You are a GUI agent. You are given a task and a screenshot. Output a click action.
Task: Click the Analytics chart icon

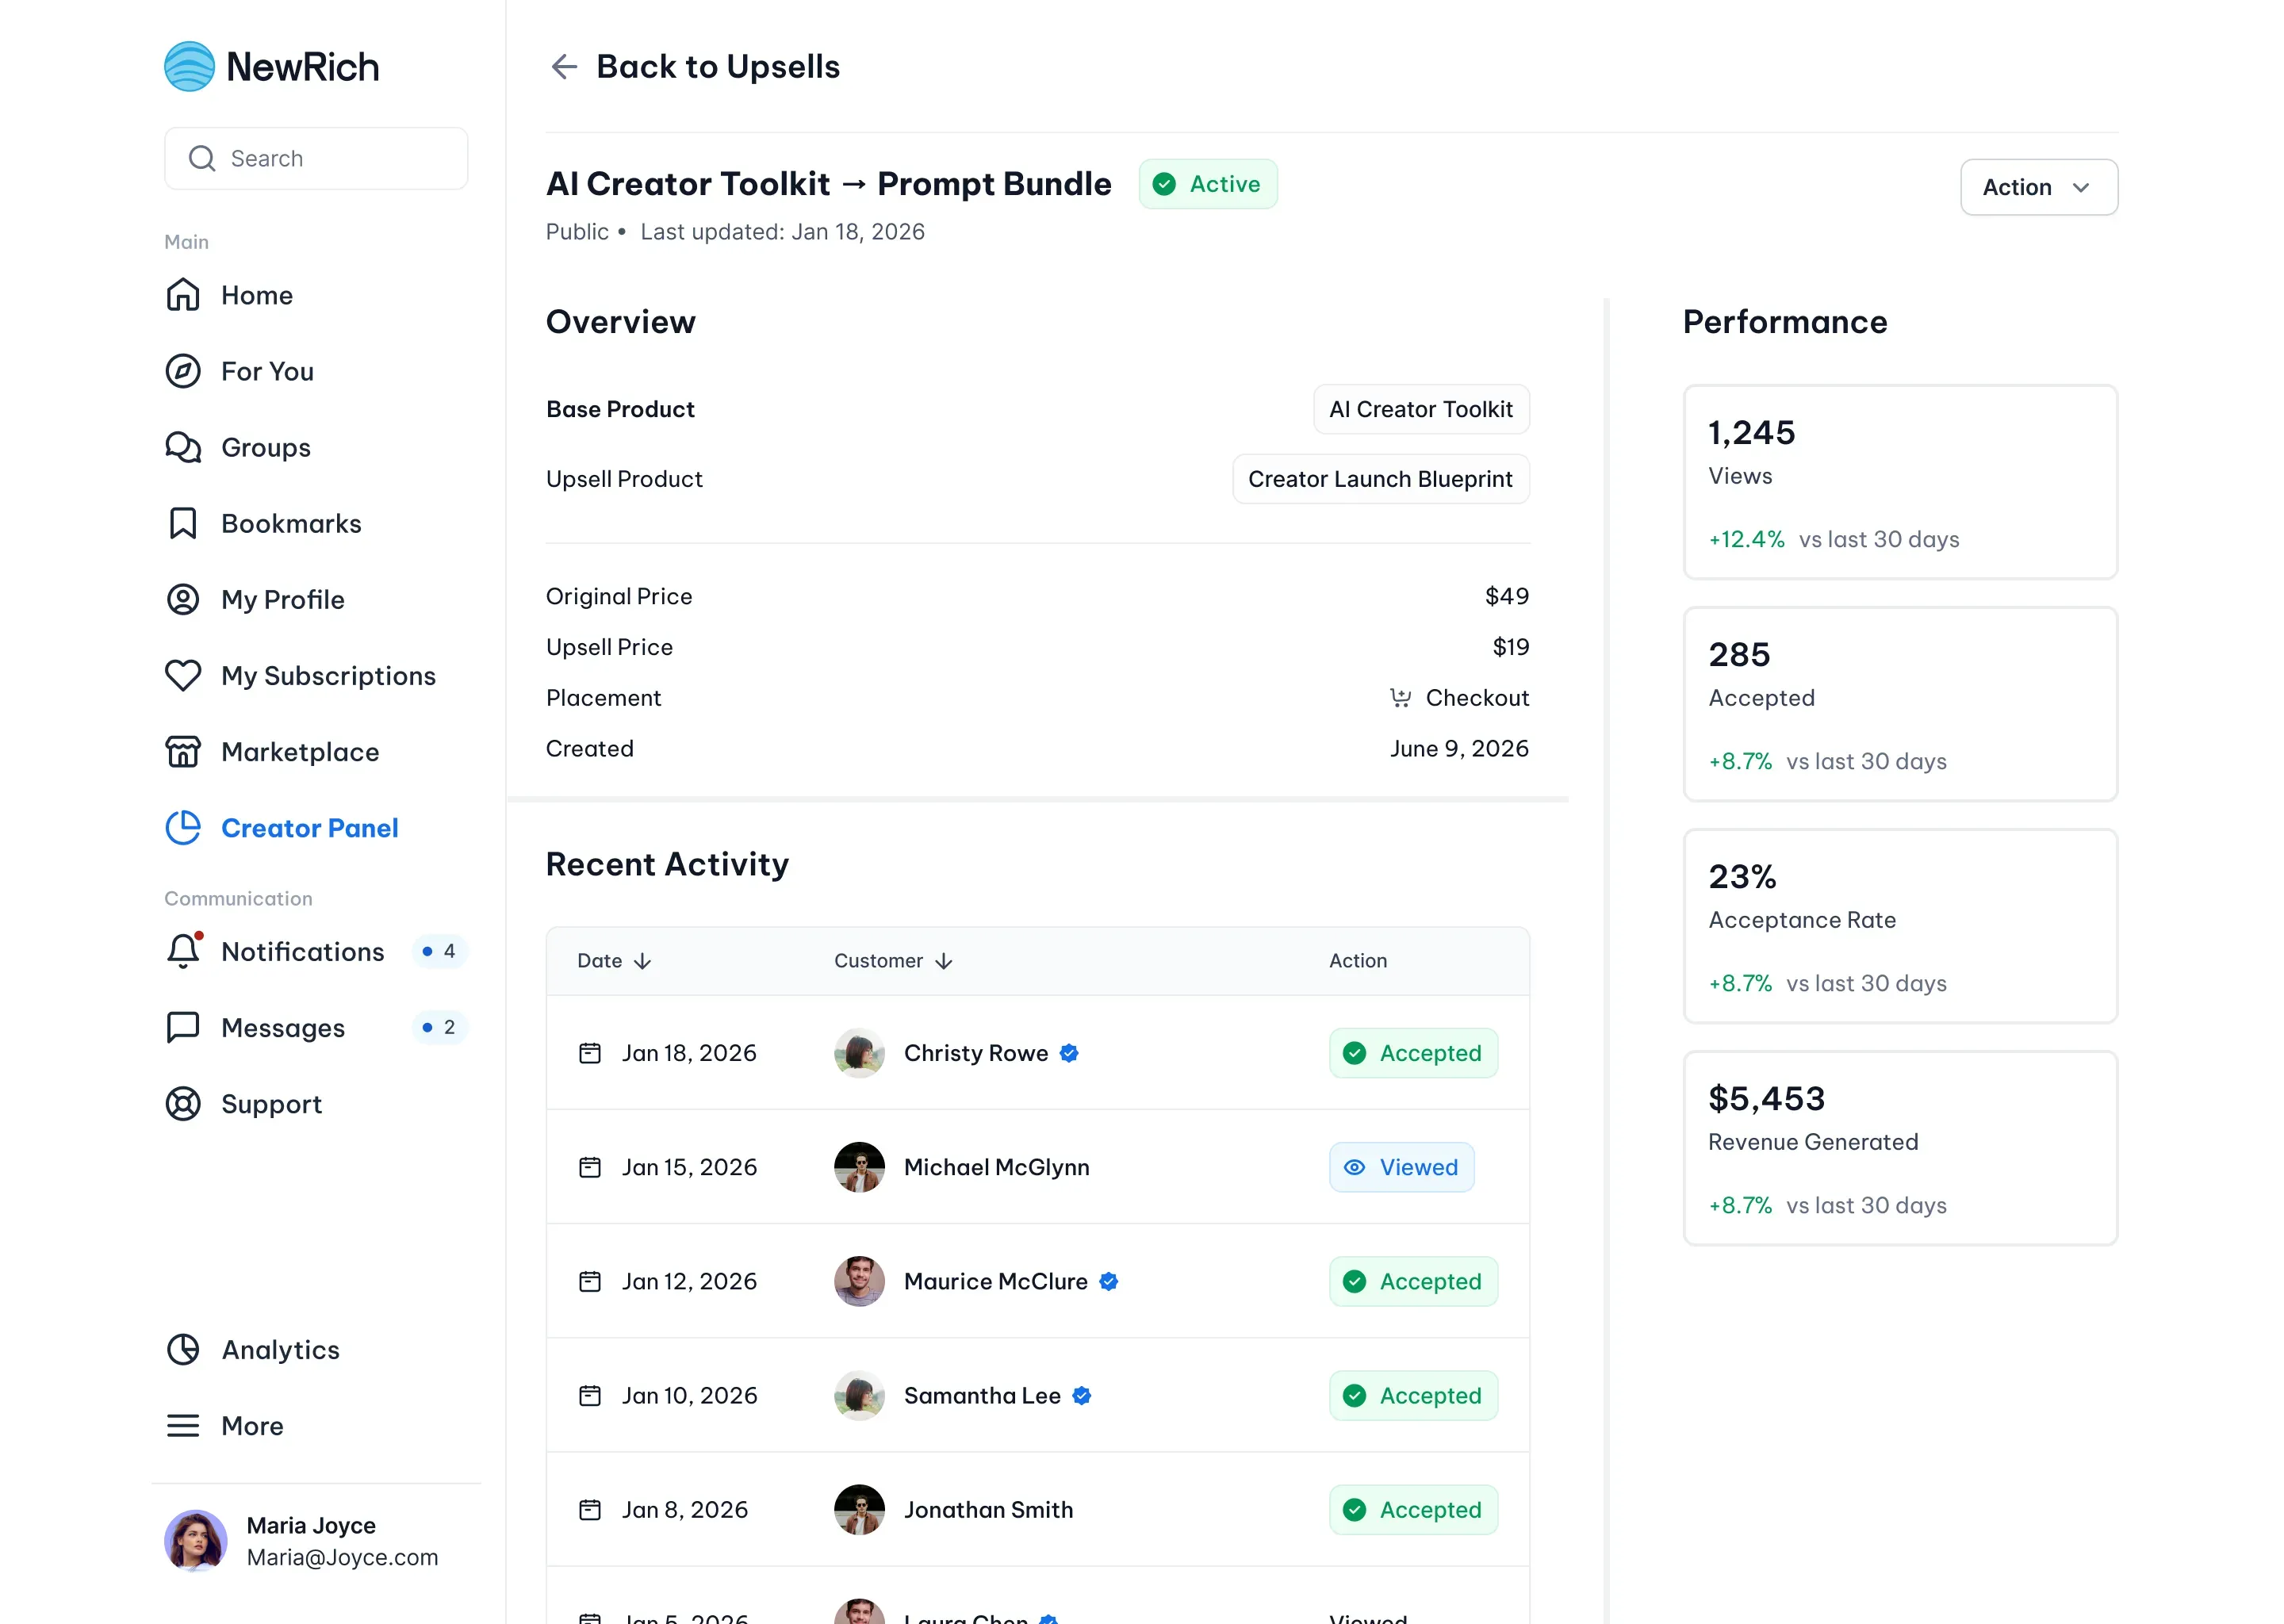coord(183,1349)
